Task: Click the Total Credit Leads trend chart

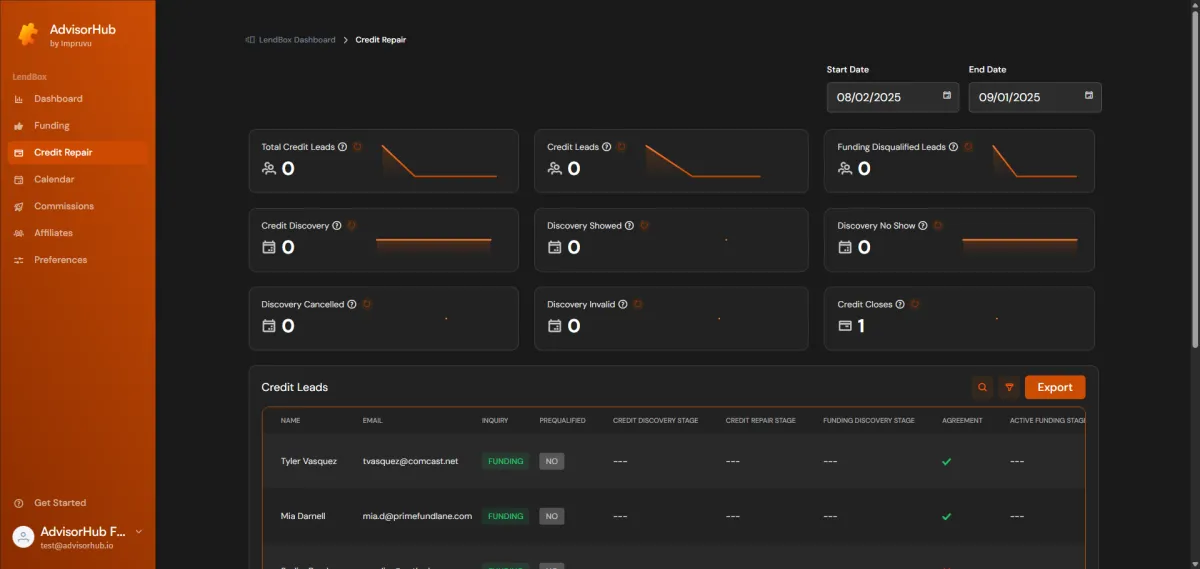Action: (439, 161)
